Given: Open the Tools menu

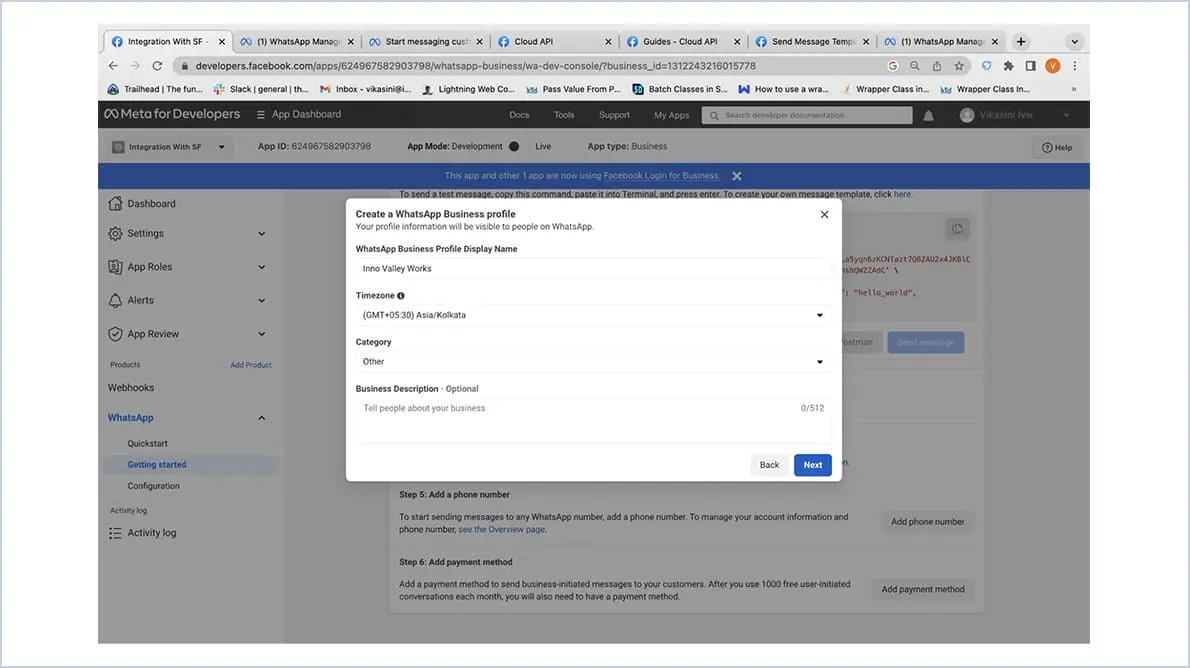Looking at the screenshot, I should 564,115.
